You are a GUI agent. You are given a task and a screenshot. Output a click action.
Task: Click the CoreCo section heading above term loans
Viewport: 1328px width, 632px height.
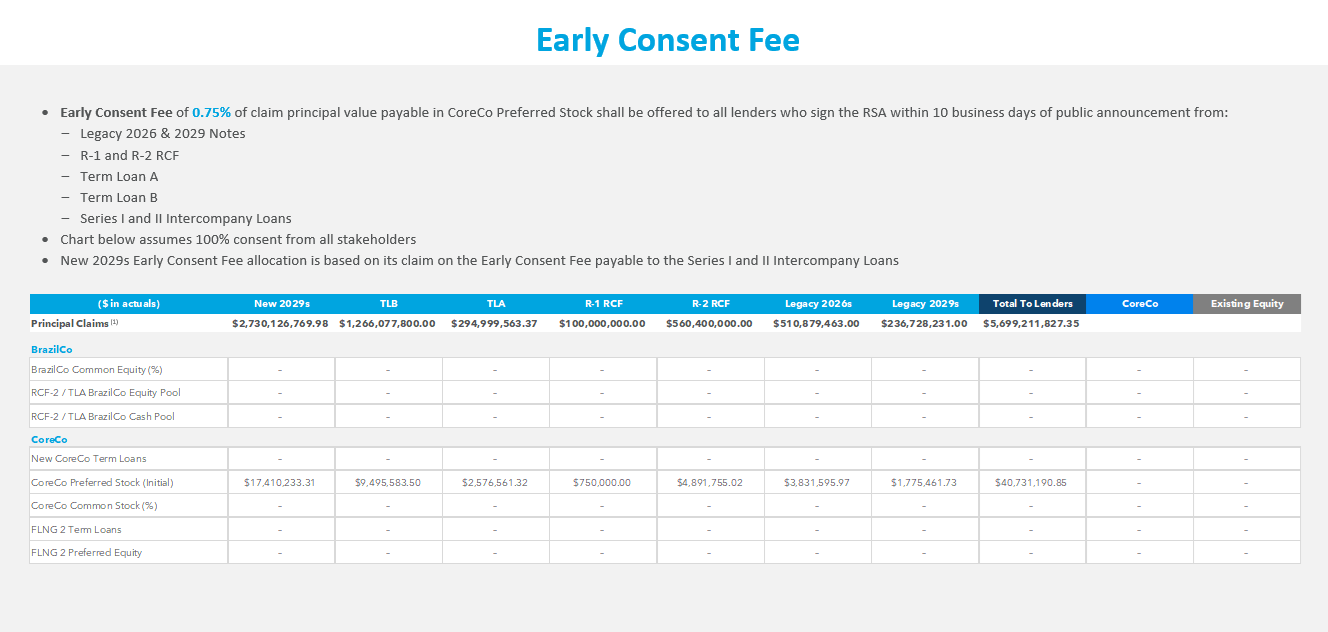point(49,439)
